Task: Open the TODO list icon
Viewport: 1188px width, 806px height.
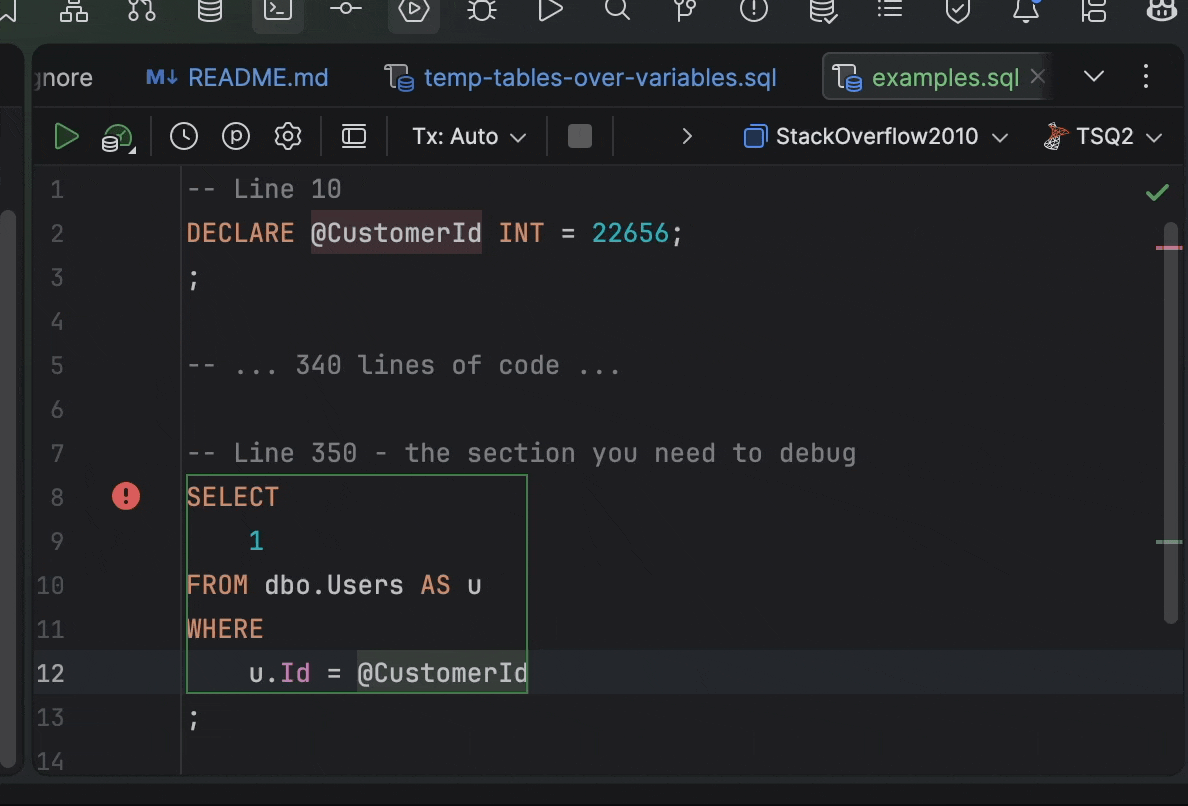Action: point(889,9)
